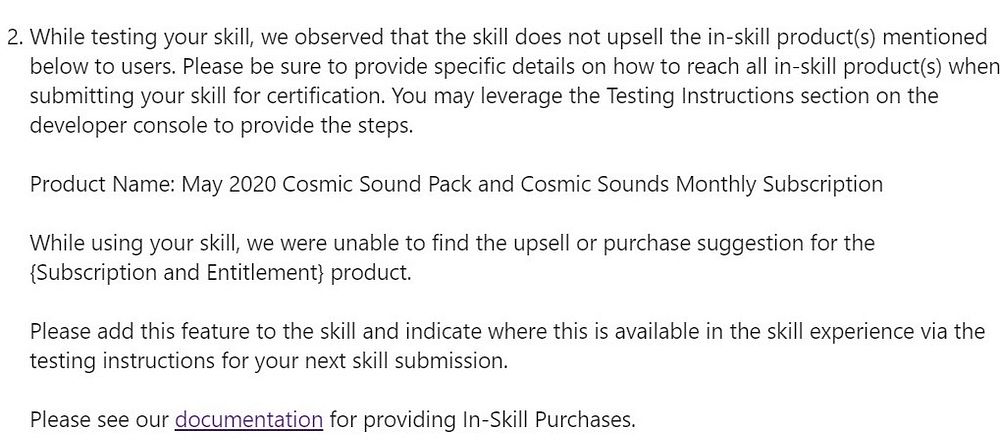The height and width of the screenshot is (445, 1000).
Task: Click 'Cosmic Sounds Monthly Subscription' product text
Action: coord(702,184)
